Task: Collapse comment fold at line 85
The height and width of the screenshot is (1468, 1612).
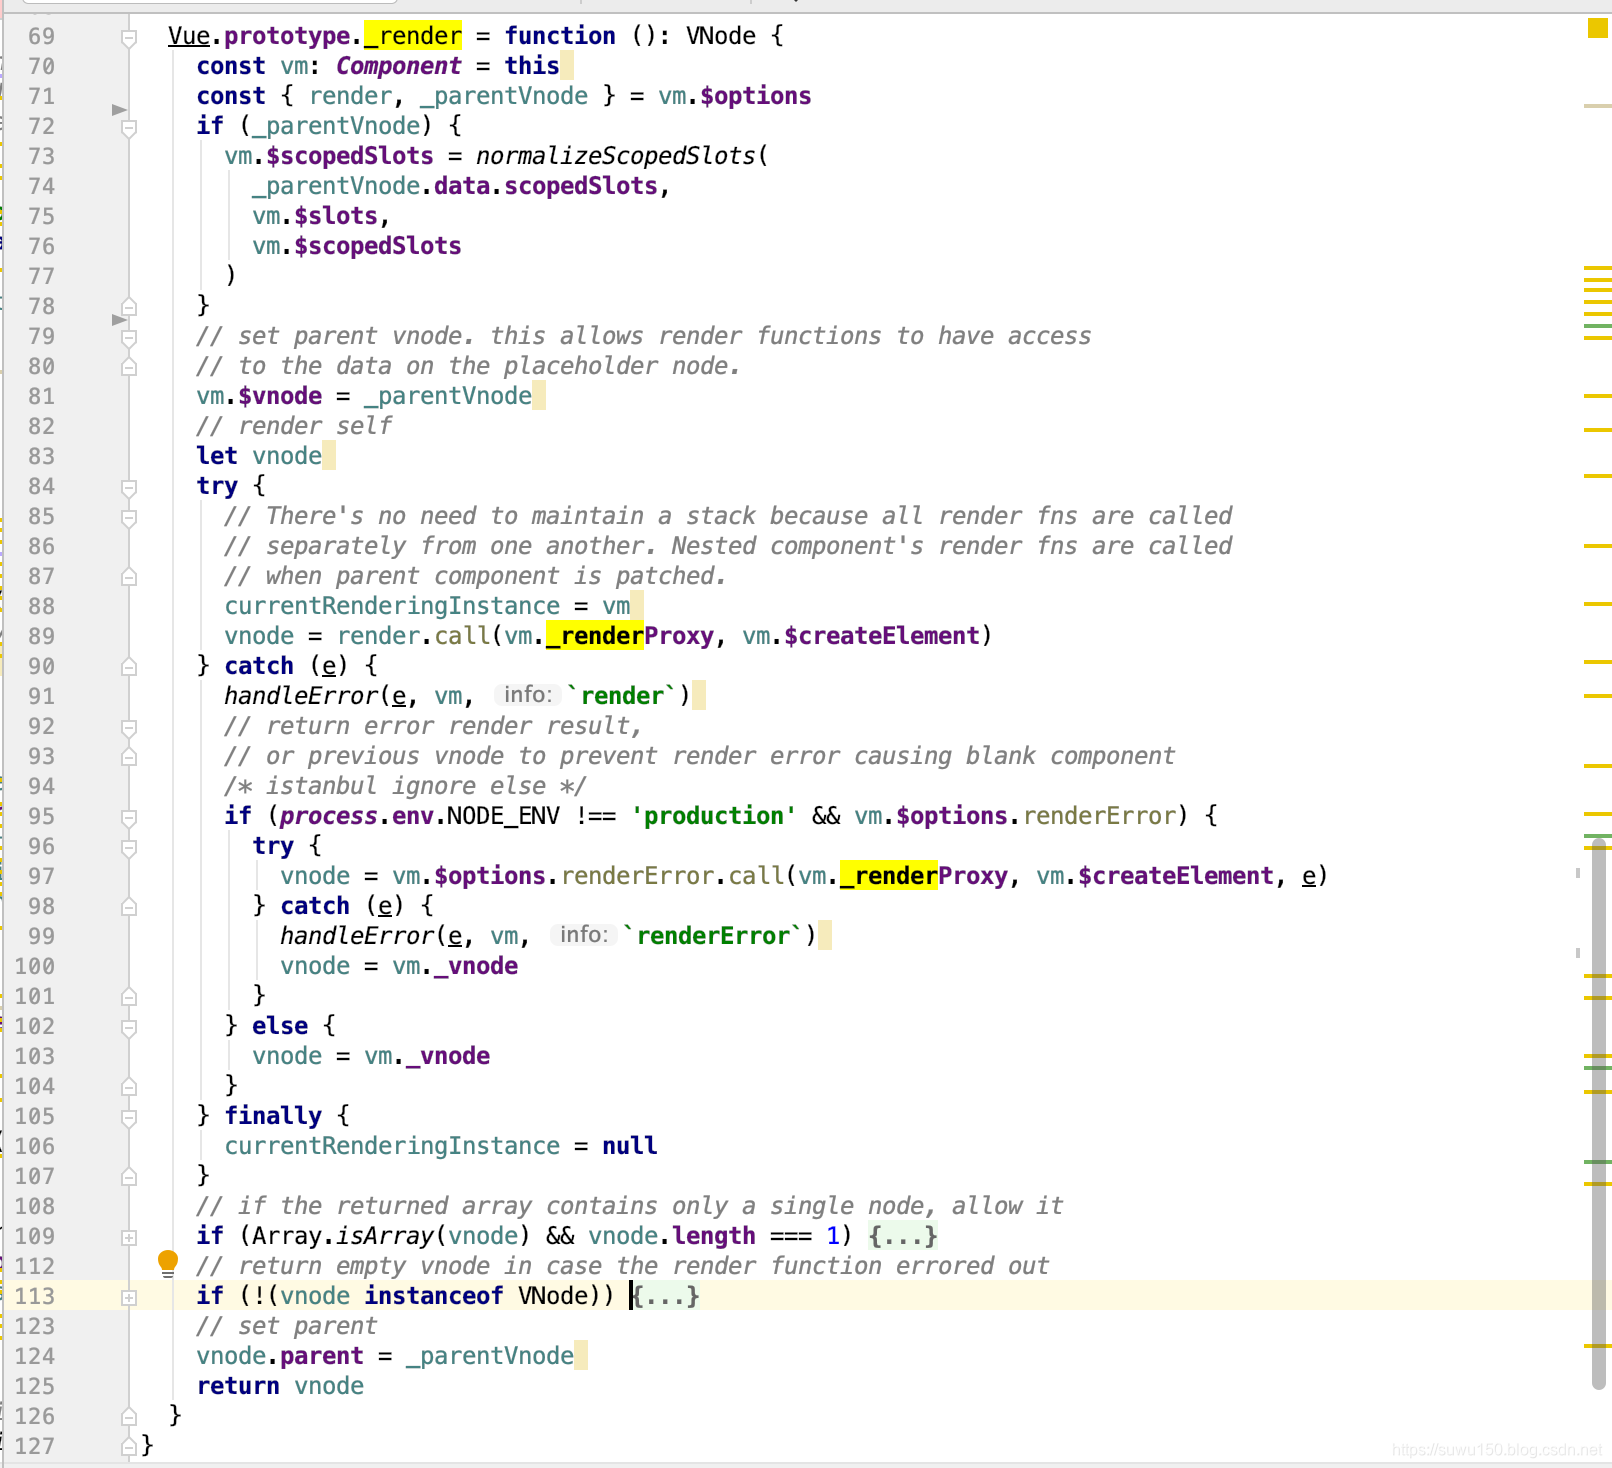Action: (x=129, y=518)
